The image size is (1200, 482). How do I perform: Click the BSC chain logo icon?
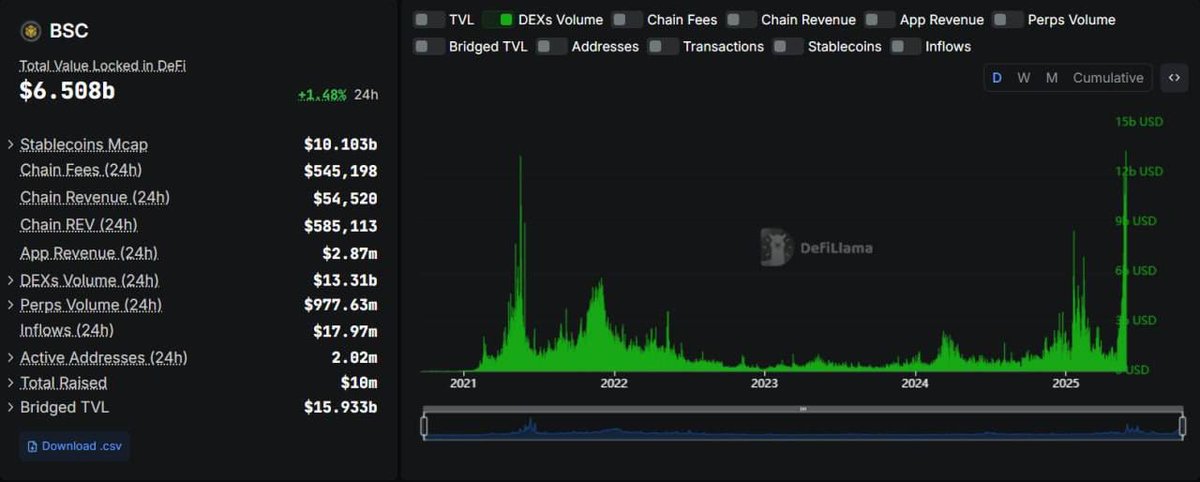[x=31, y=31]
